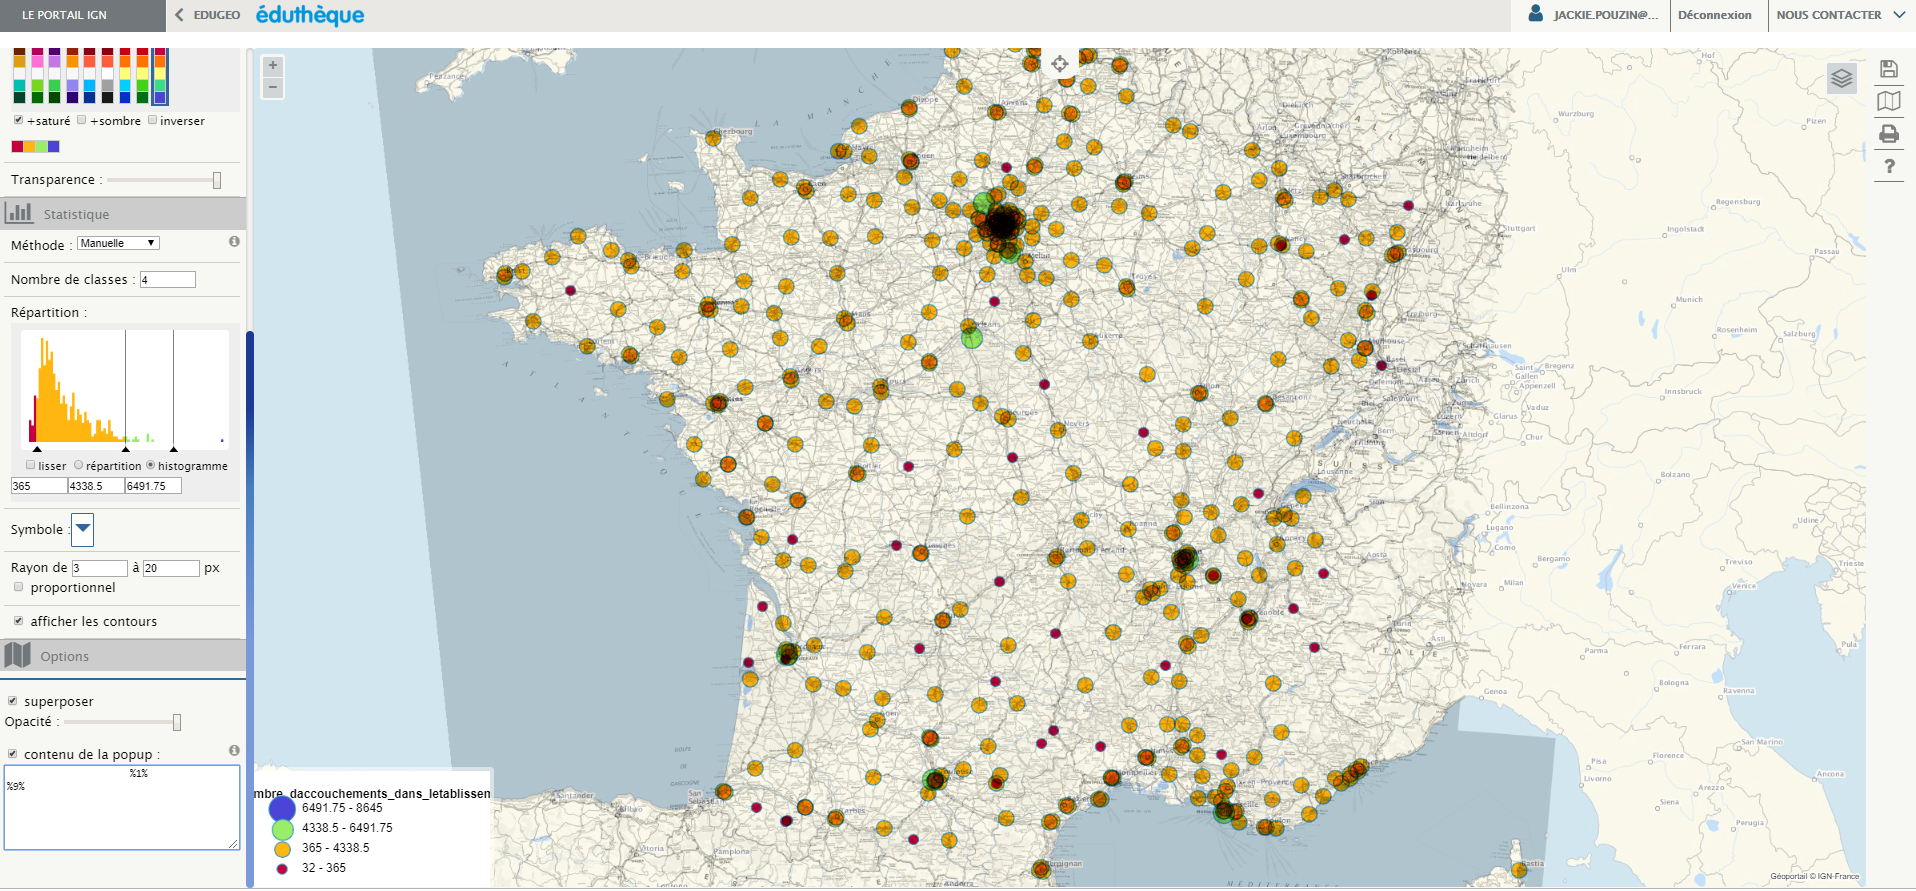Click the red legend circle 32 - 365
This screenshot has height=891, width=1916.
282,868
